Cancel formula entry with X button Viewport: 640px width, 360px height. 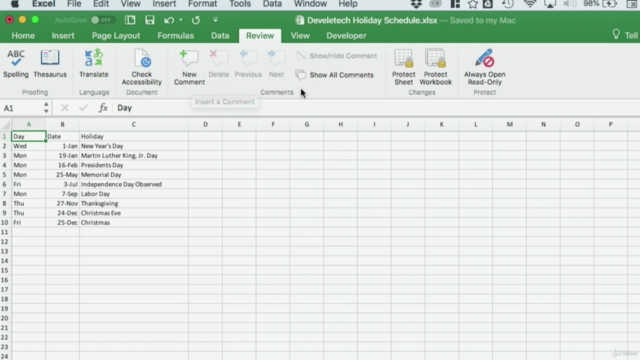[x=64, y=108]
